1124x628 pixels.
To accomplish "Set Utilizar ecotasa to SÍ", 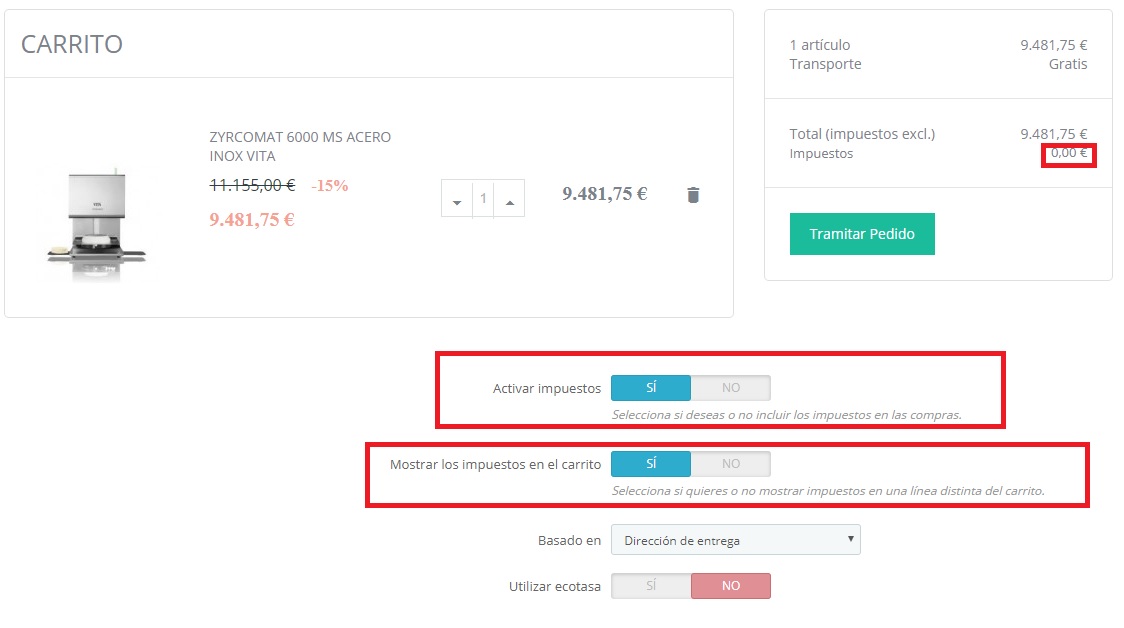I will (651, 586).
